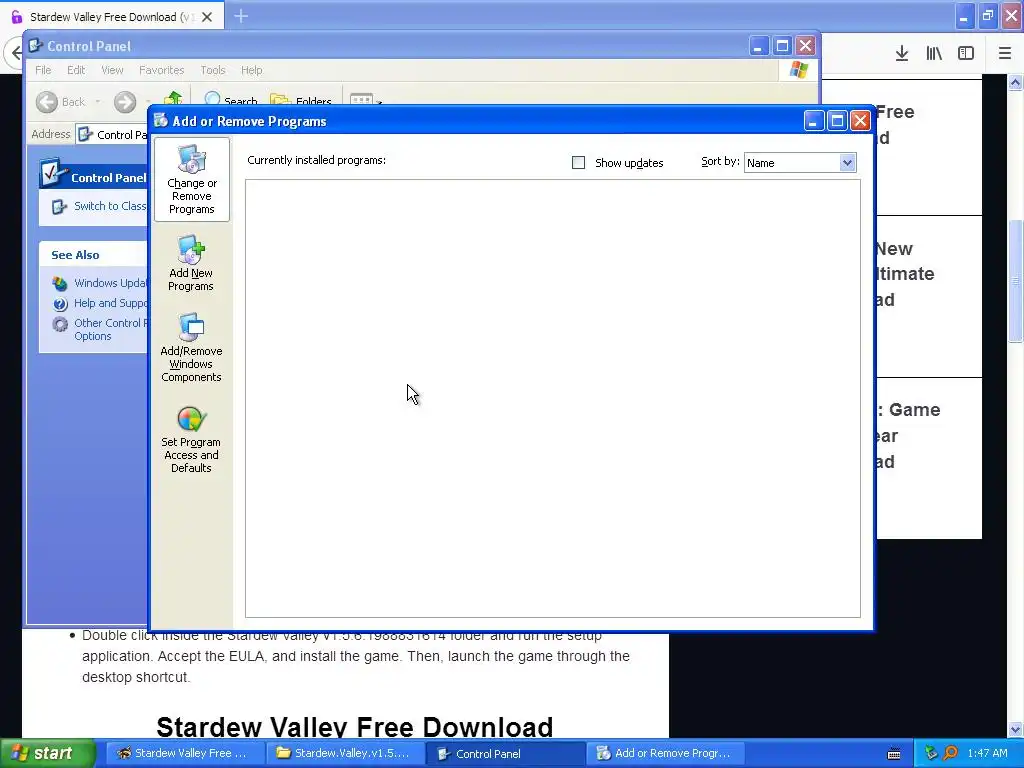Viewport: 1024px width, 768px height.
Task: Click the Start button
Action: point(48,753)
